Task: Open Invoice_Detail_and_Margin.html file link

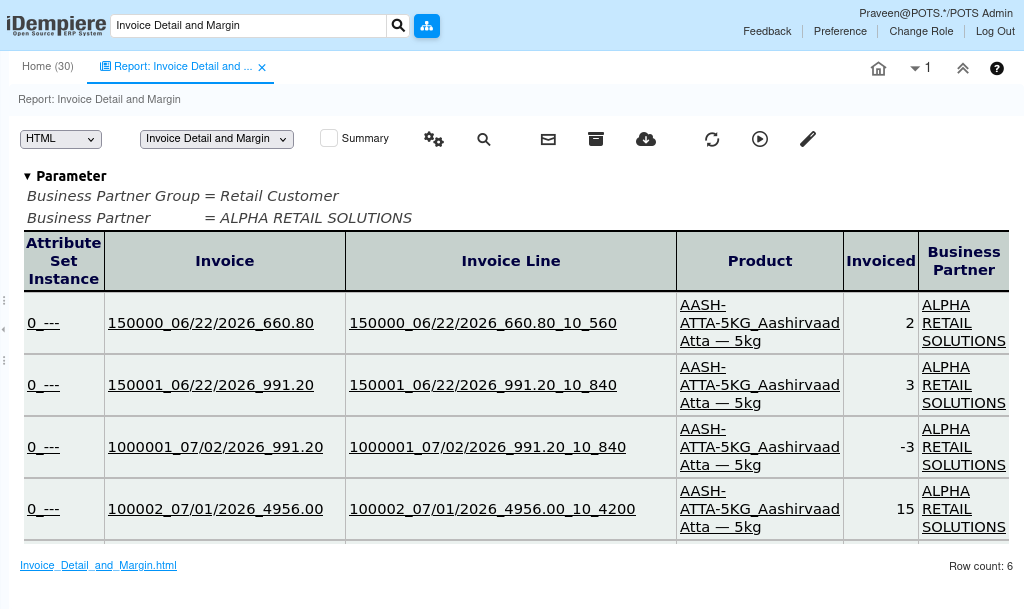Action: coord(98,565)
